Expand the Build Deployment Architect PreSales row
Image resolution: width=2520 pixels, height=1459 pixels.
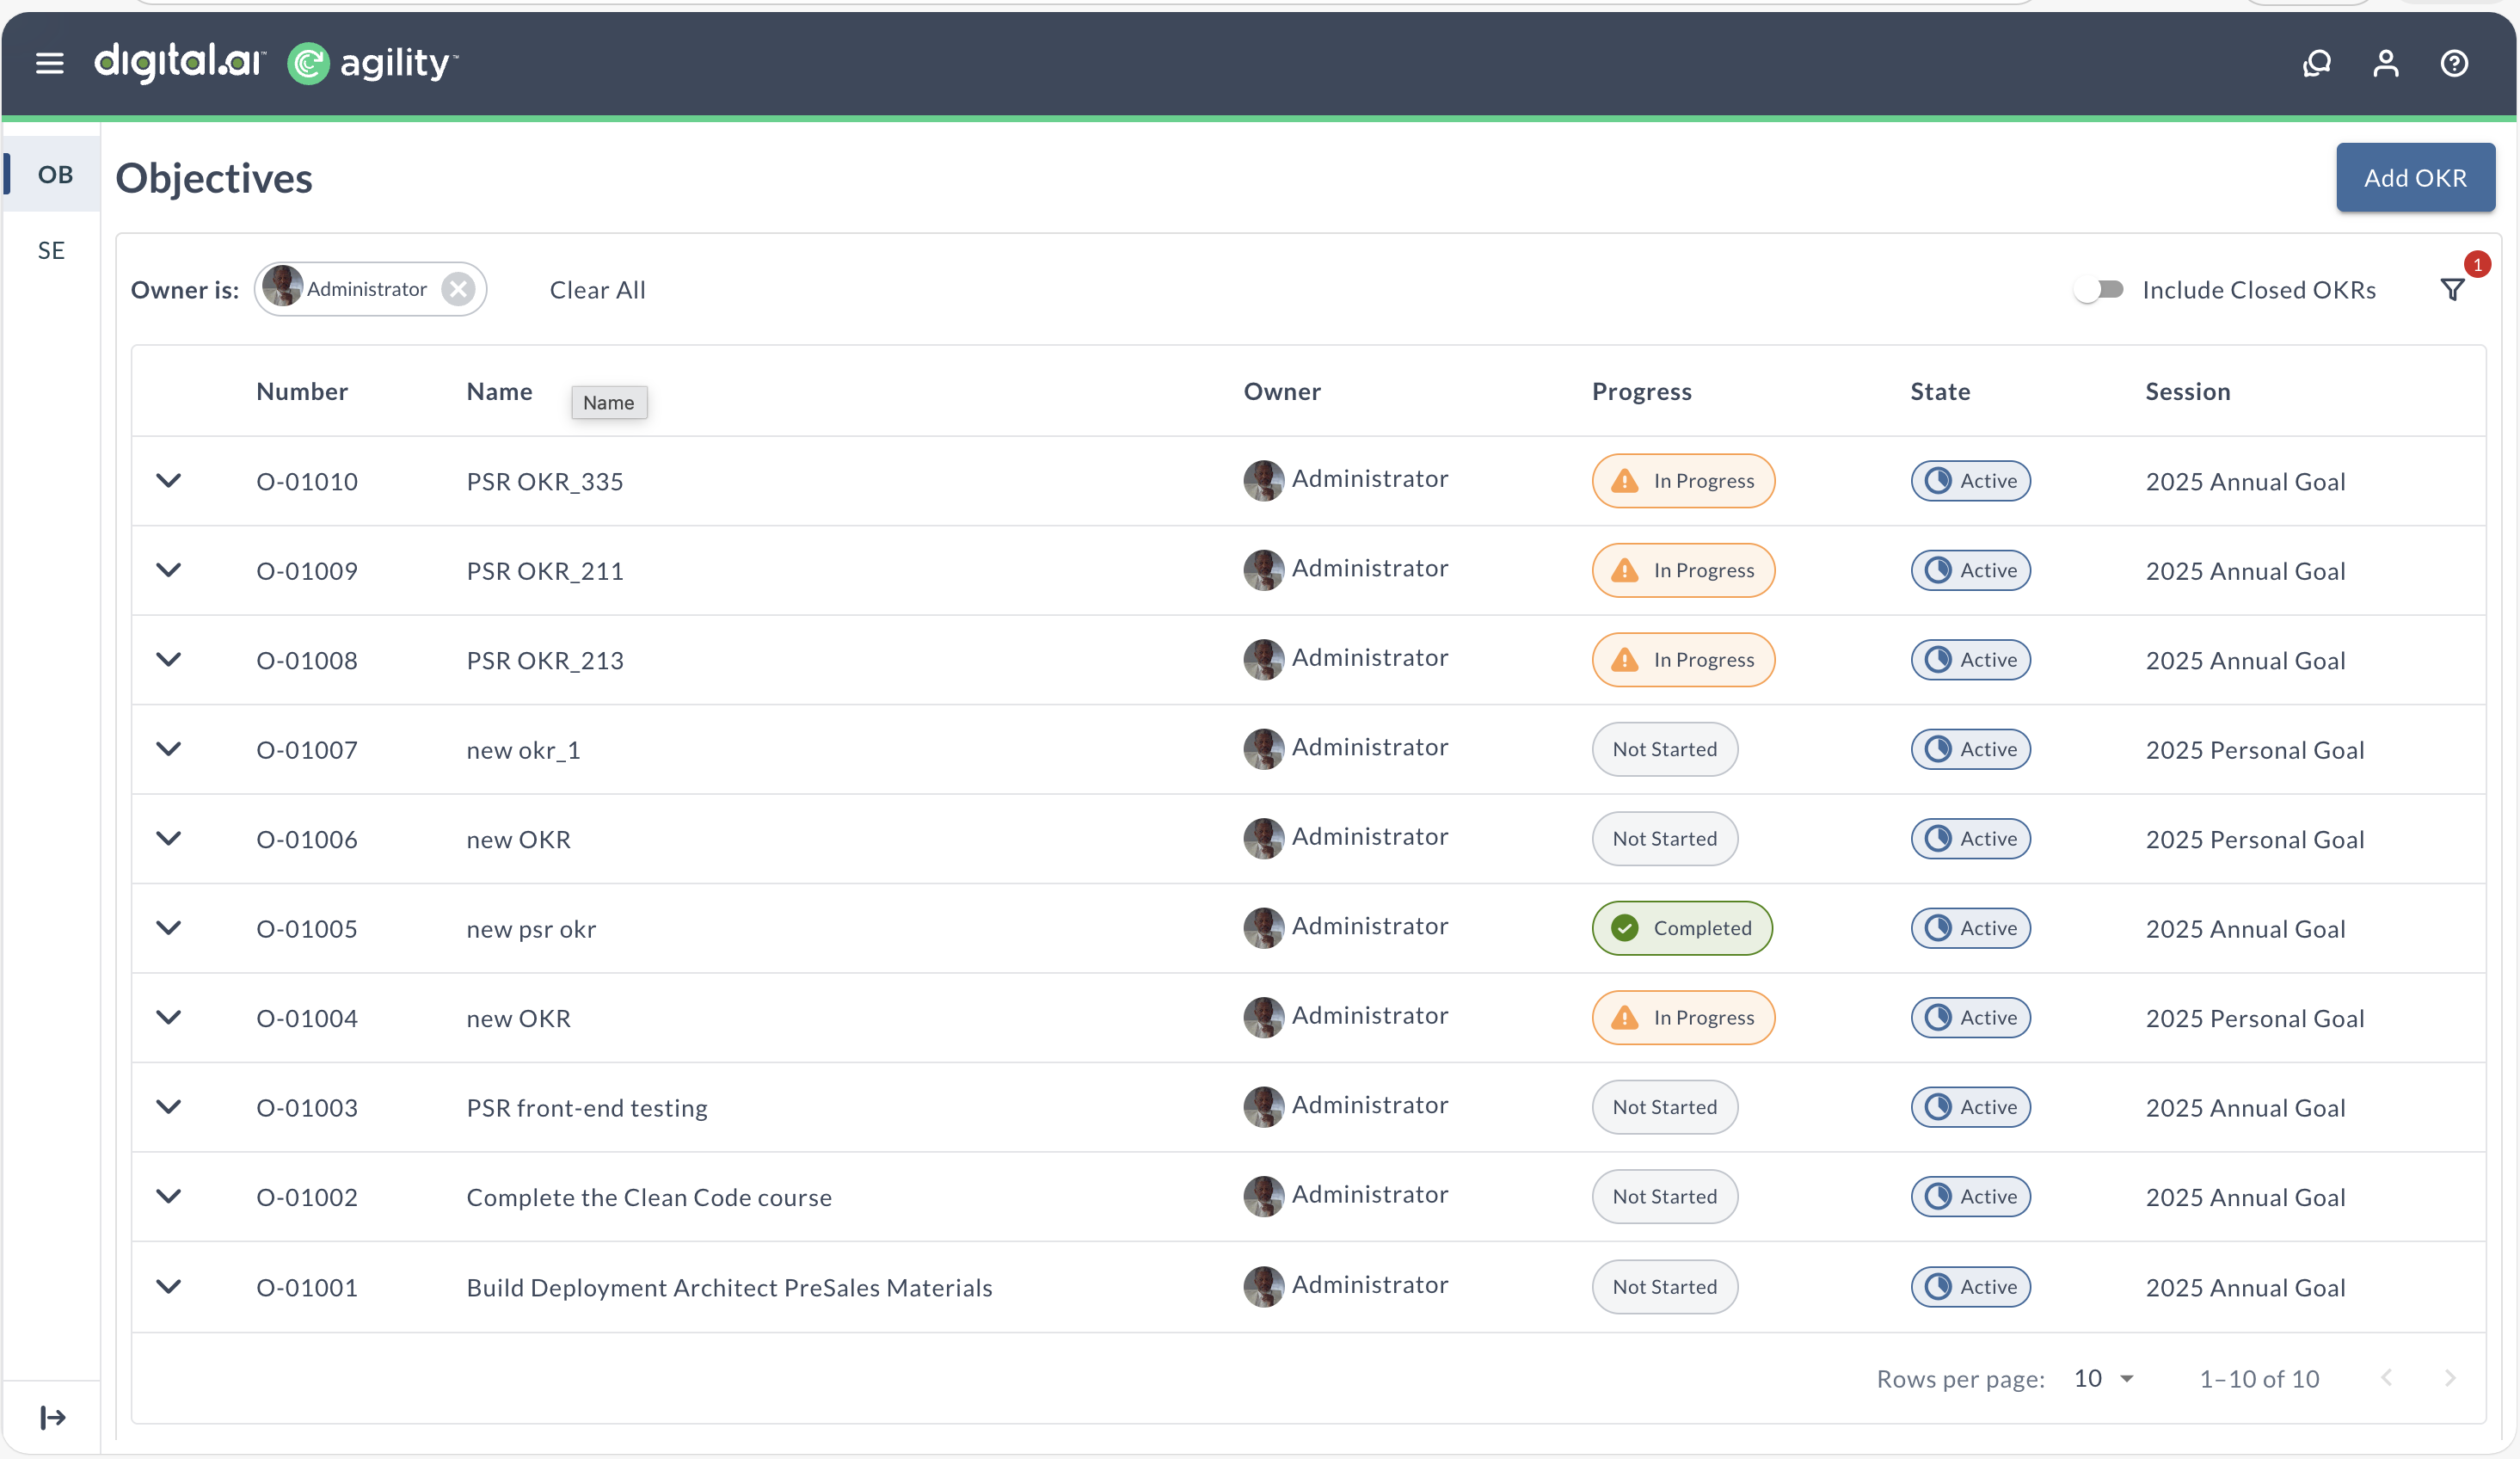(169, 1287)
